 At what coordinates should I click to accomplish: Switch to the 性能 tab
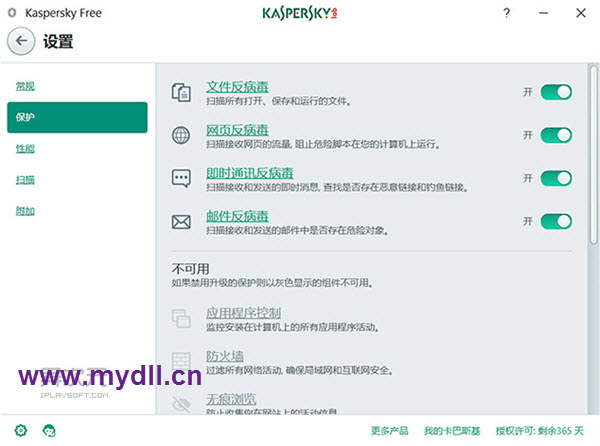[x=25, y=149]
